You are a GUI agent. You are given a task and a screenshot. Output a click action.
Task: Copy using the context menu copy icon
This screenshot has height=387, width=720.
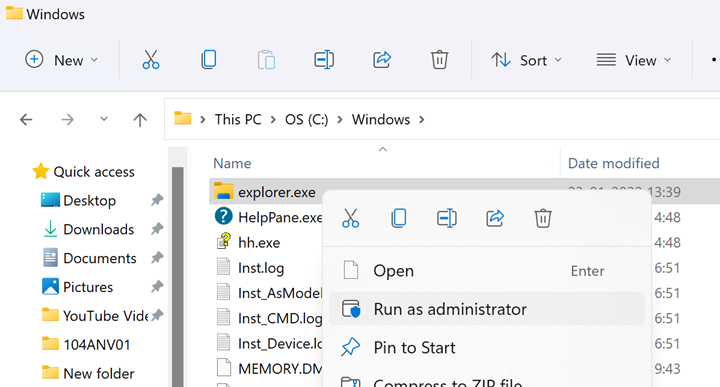tap(399, 218)
